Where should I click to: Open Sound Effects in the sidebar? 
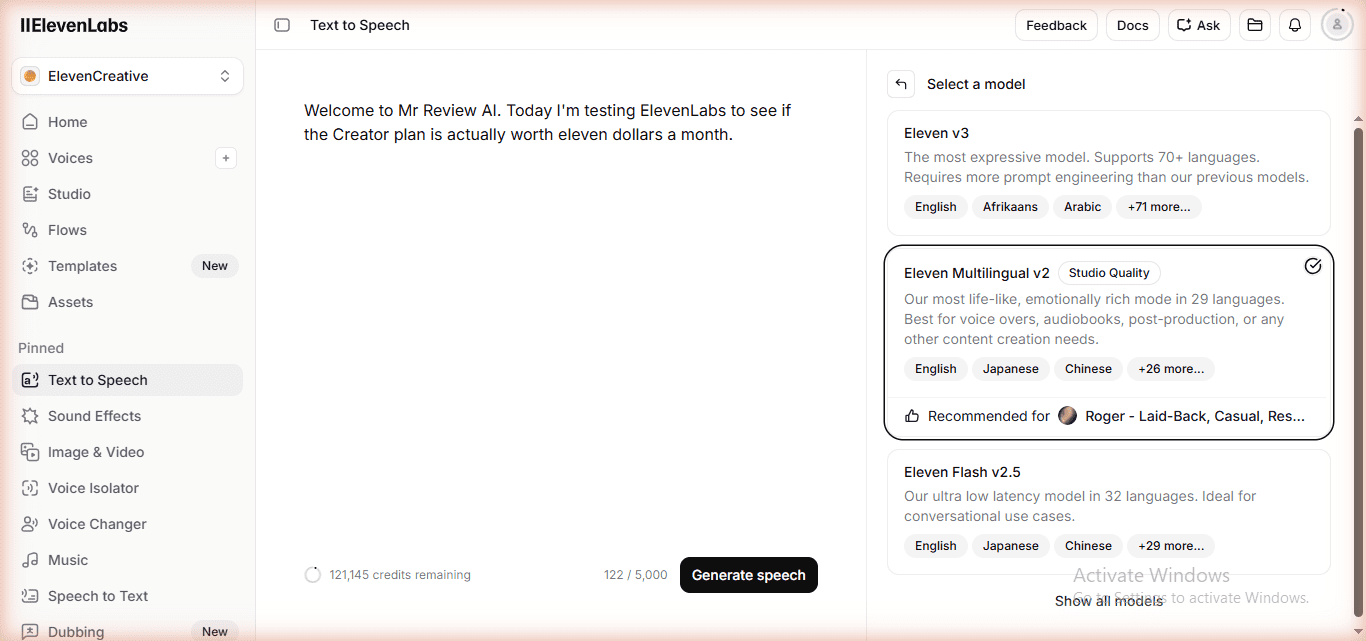127,416
